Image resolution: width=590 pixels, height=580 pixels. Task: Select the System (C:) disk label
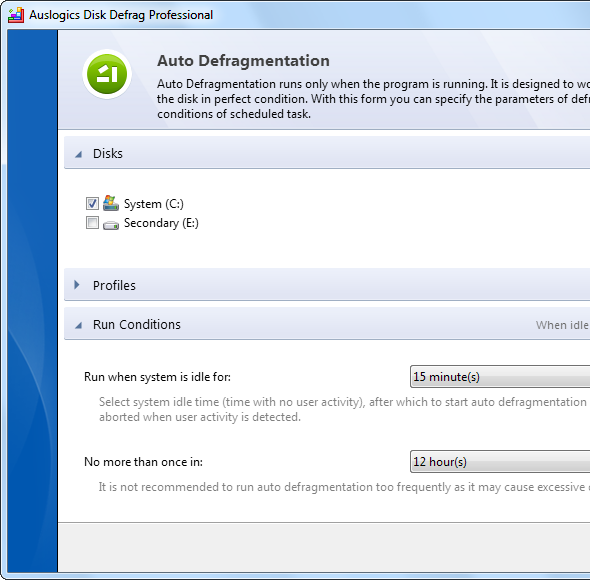[x=154, y=204]
